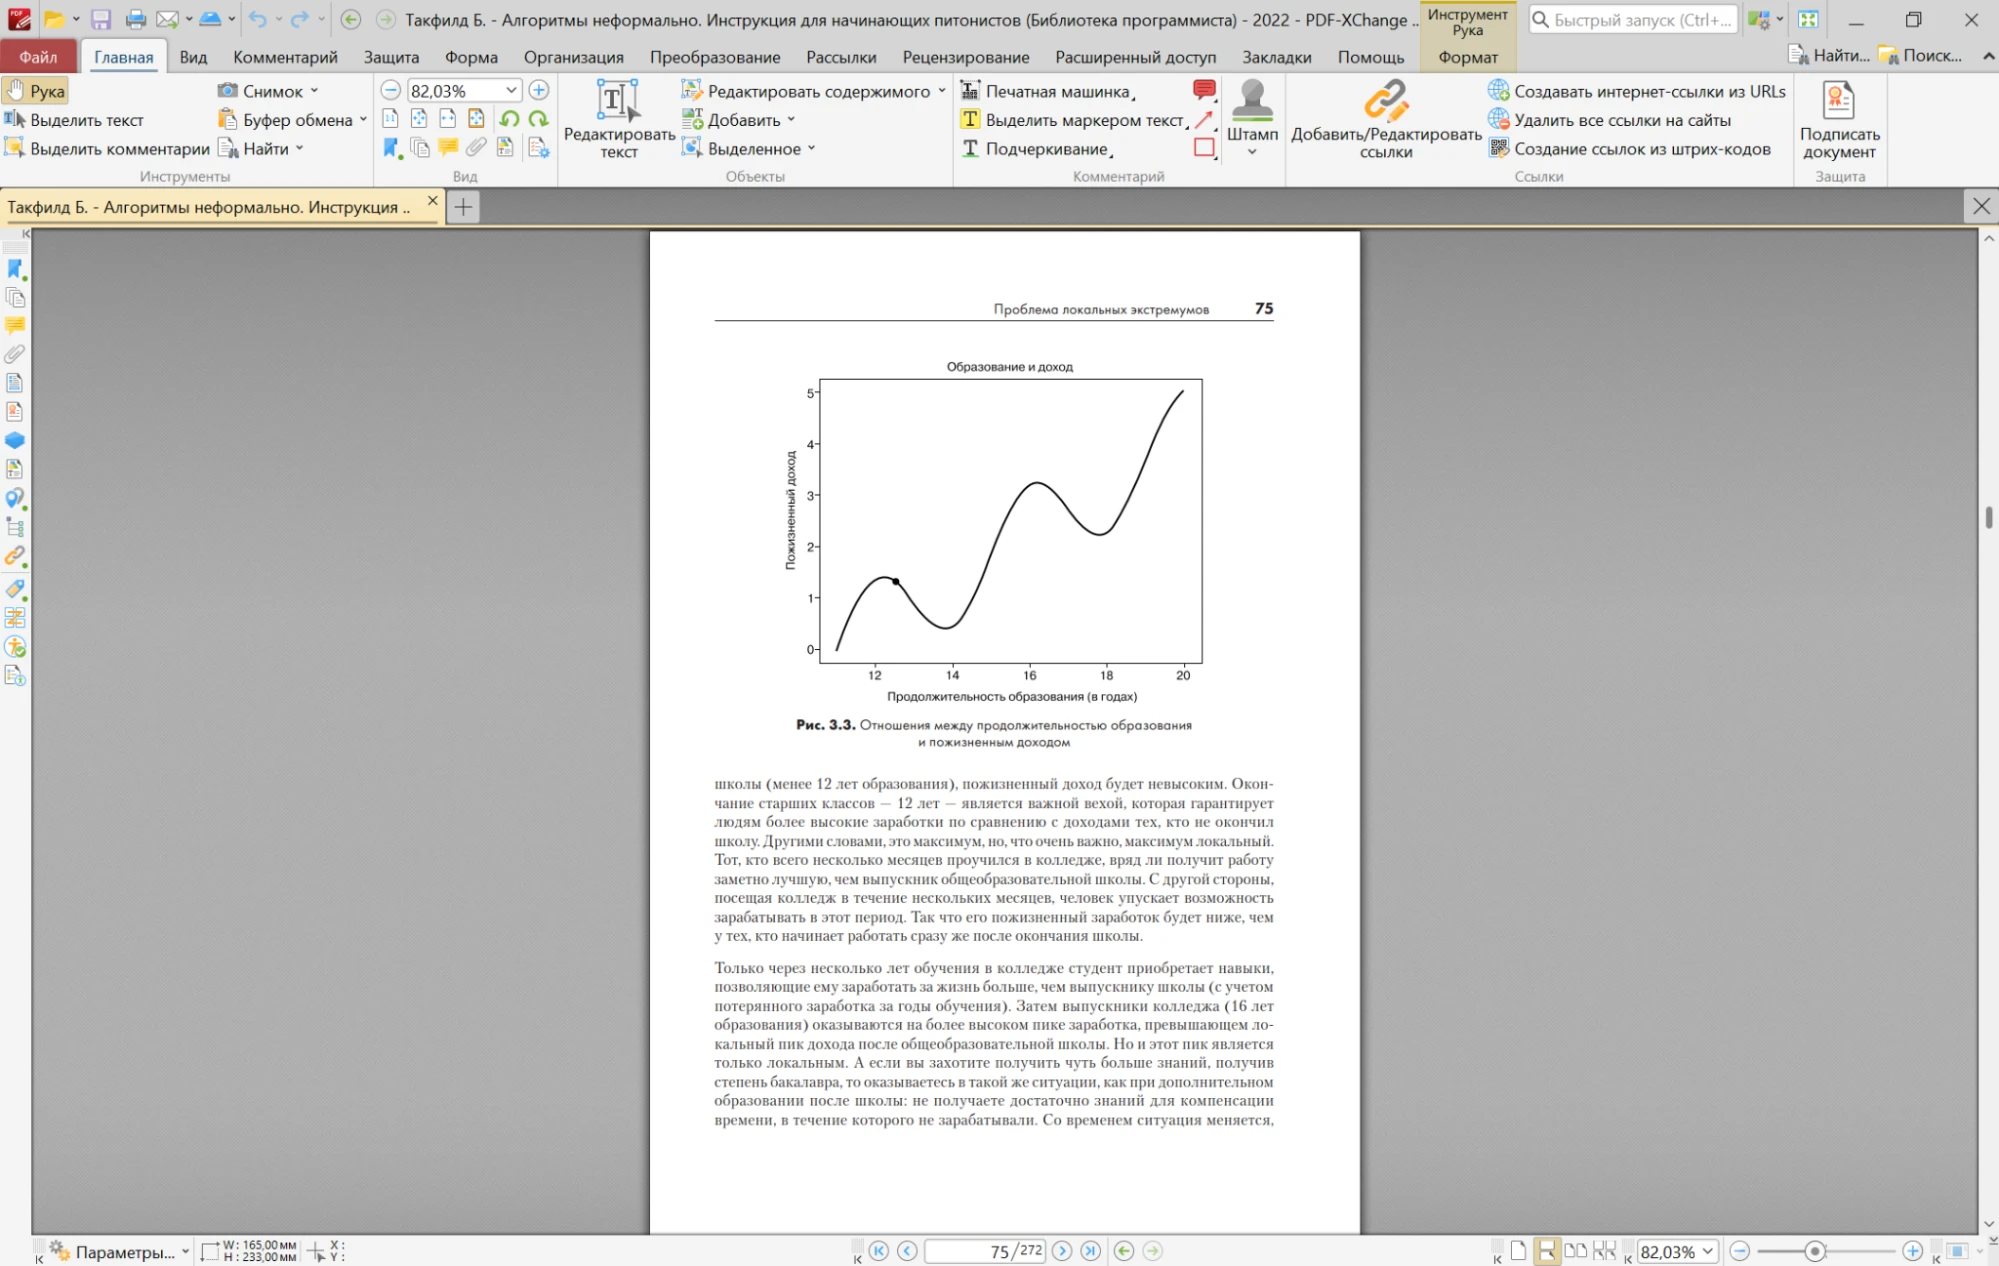Open the Comments pane in left sidebar
Image resolution: width=1999 pixels, height=1266 pixels.
[x=15, y=326]
